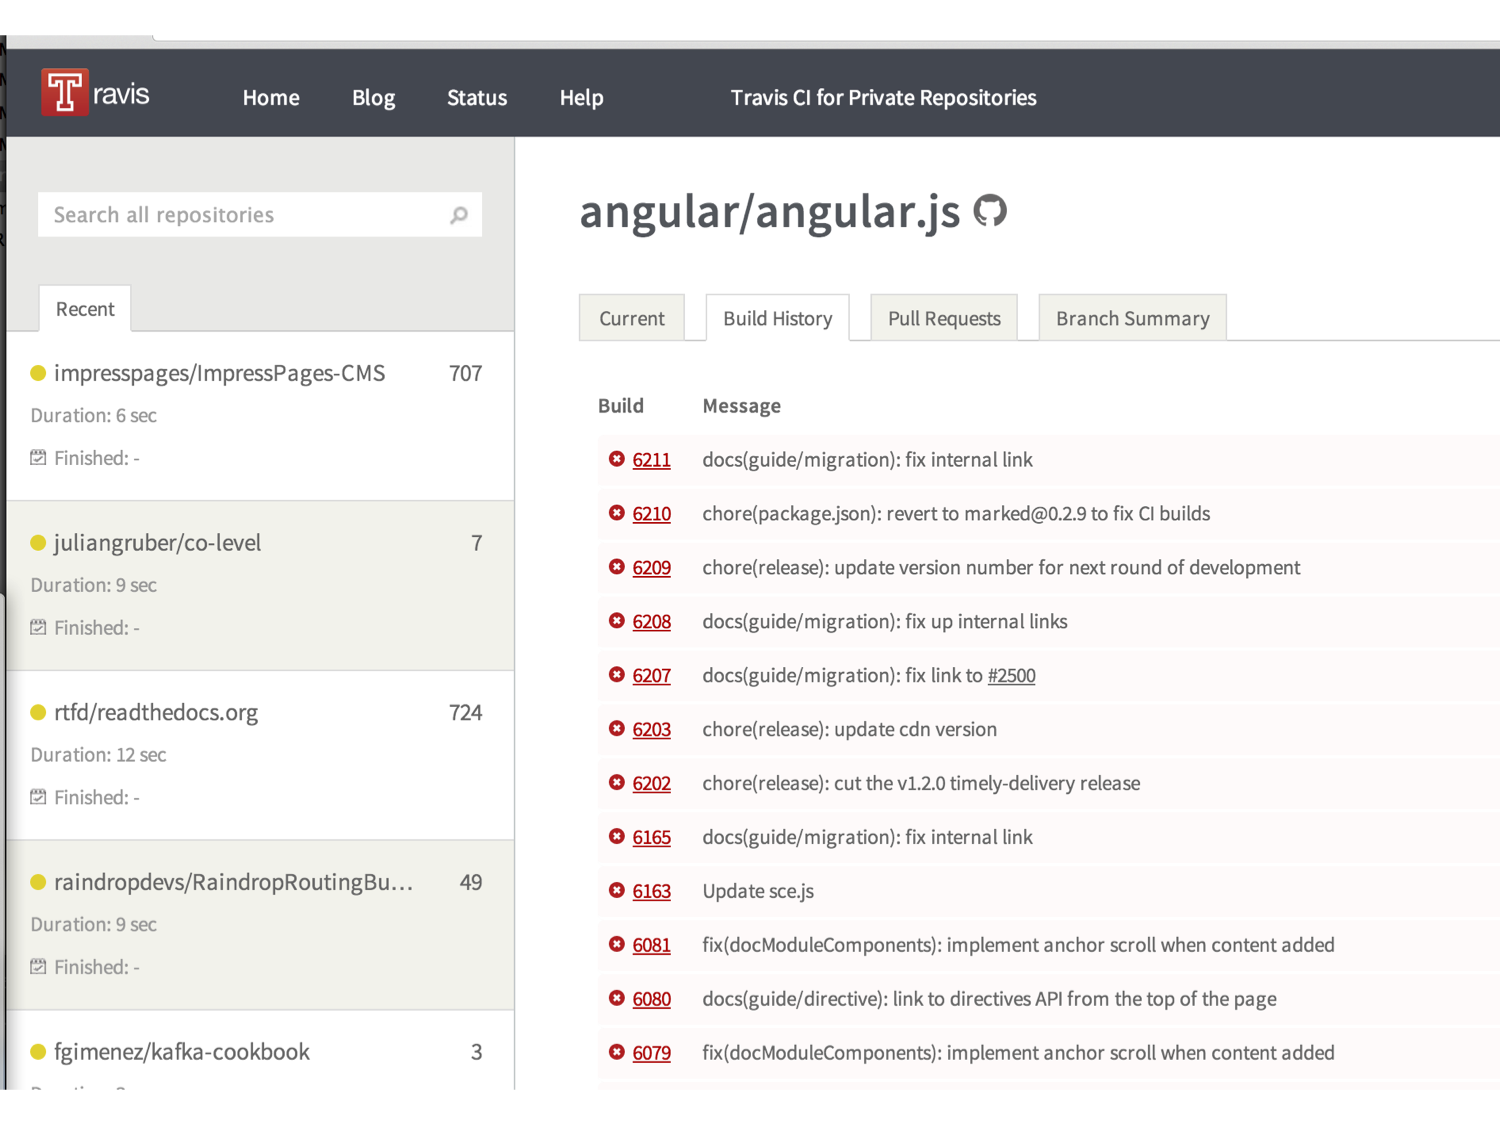This screenshot has width=1500, height=1125.
Task: Follow the #2500 issue link
Action: [1011, 676]
